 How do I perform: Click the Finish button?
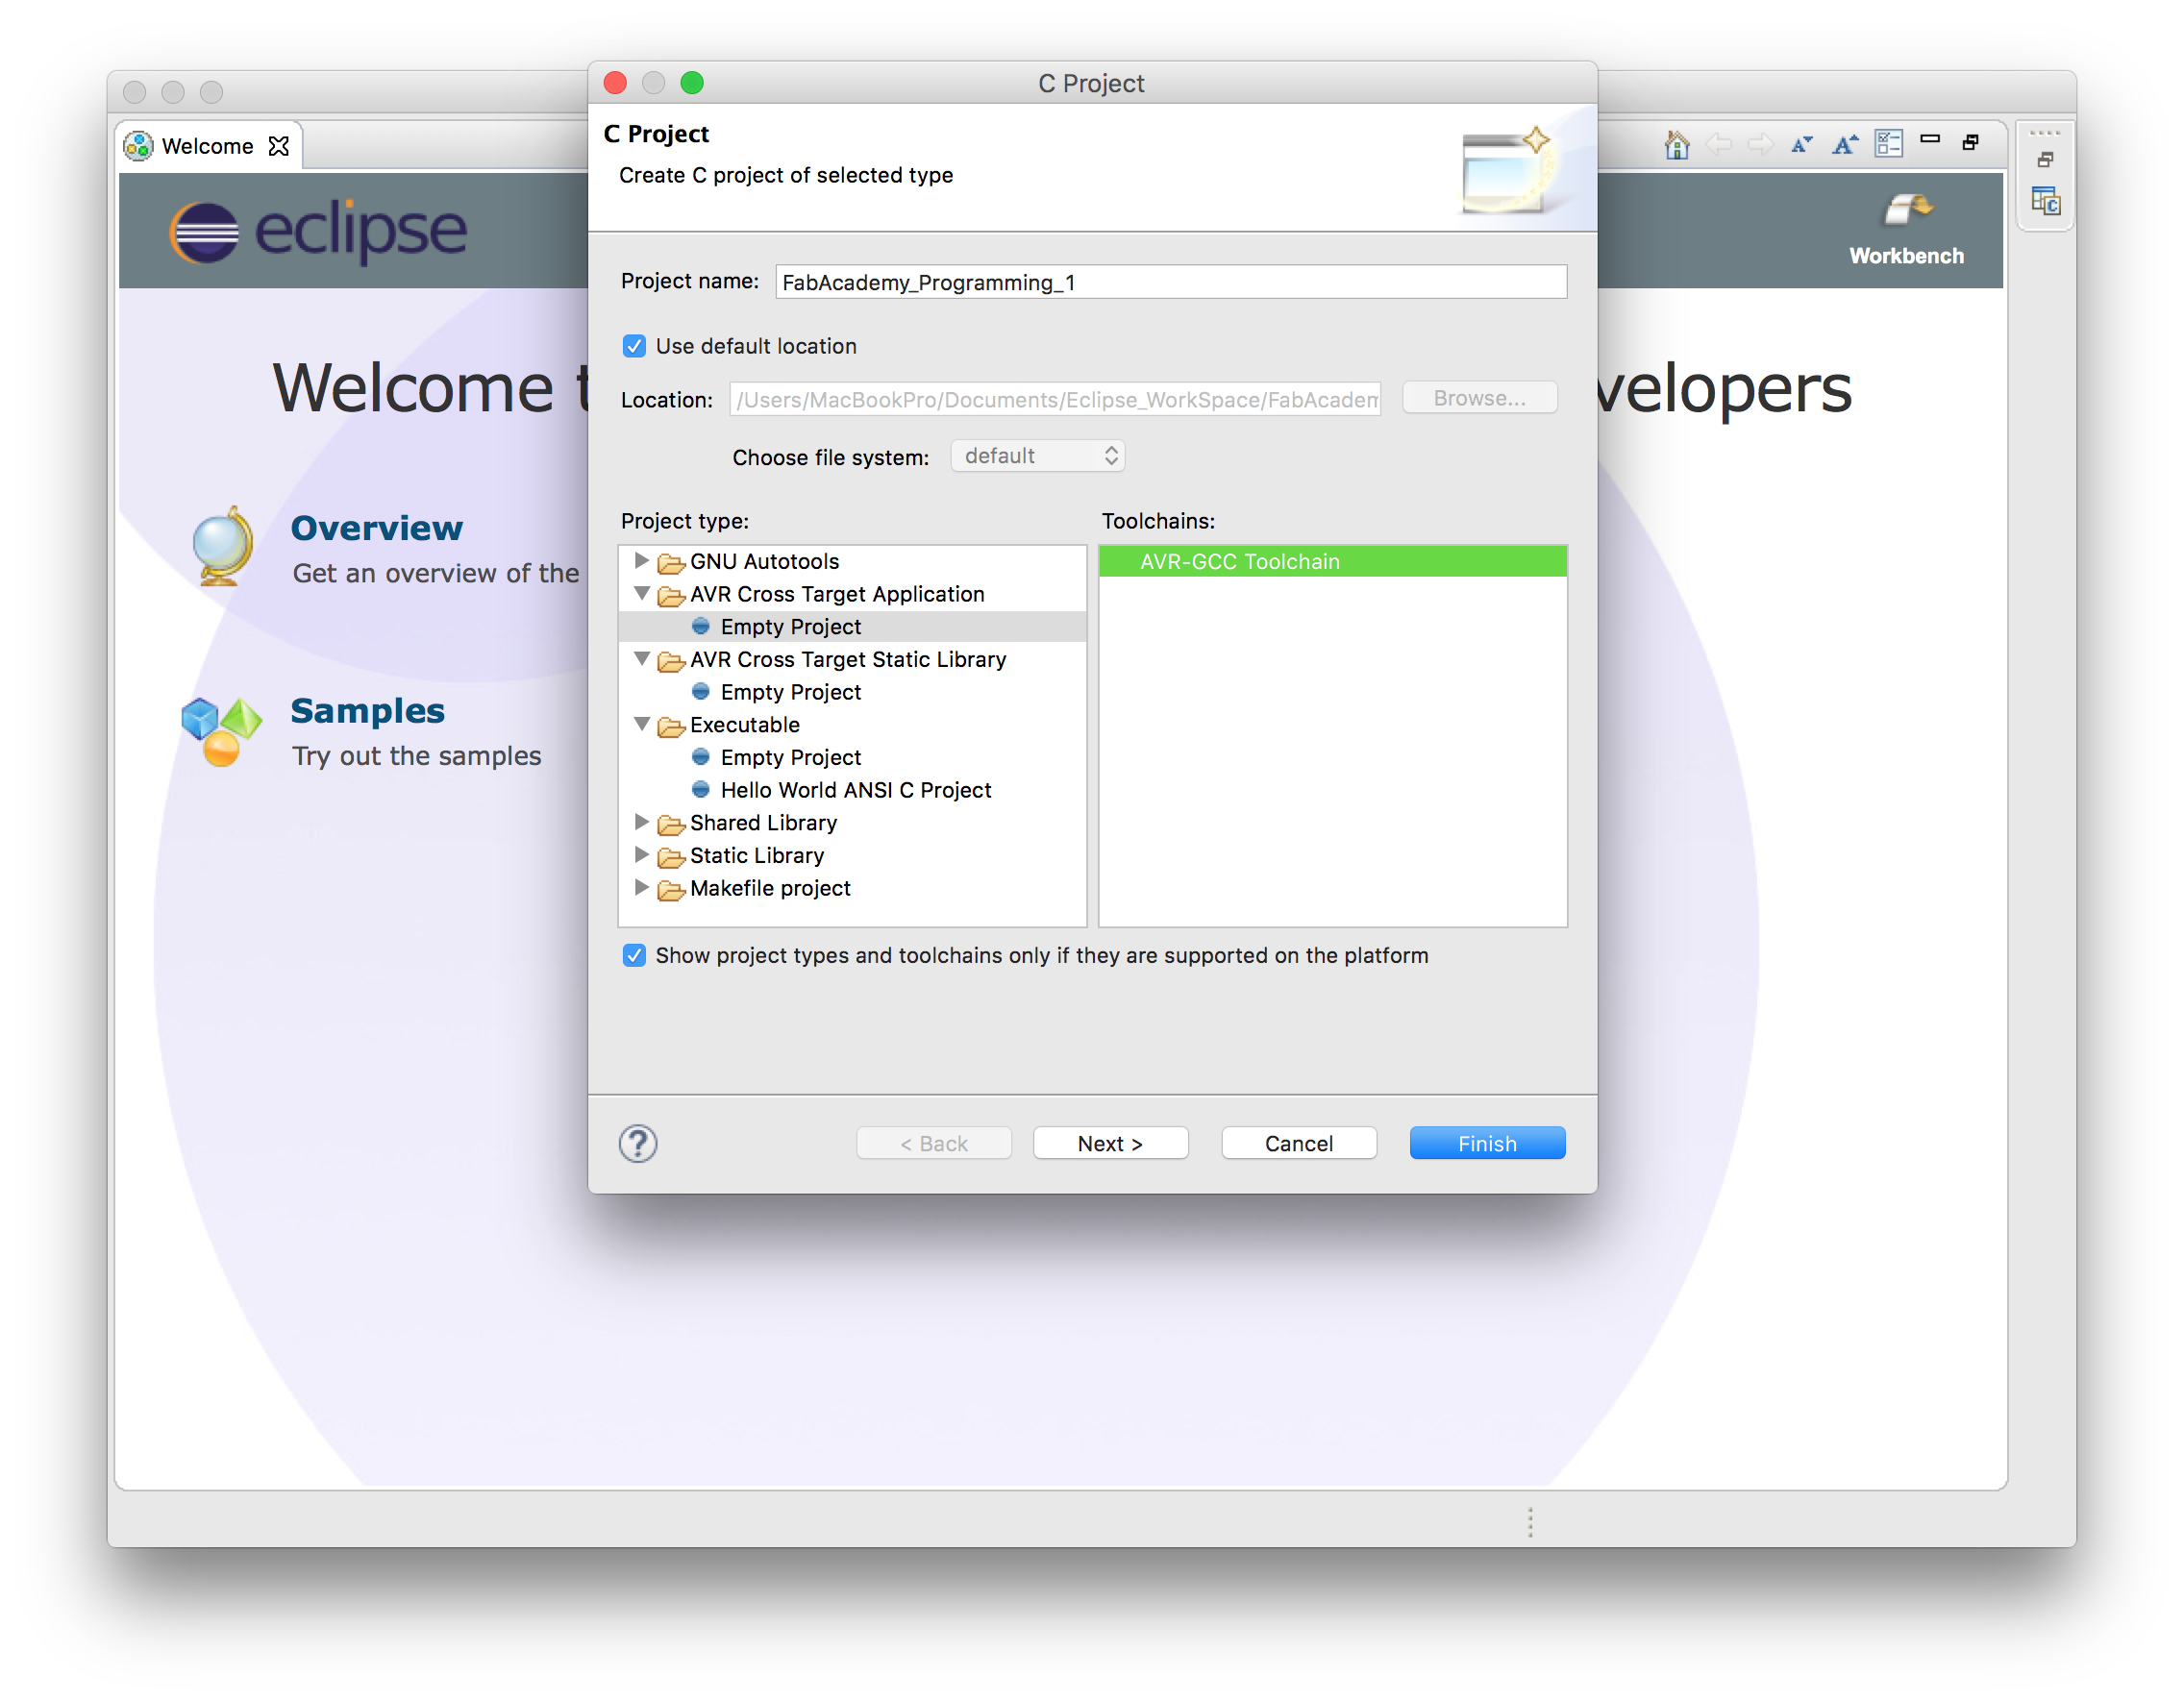1486,1143
